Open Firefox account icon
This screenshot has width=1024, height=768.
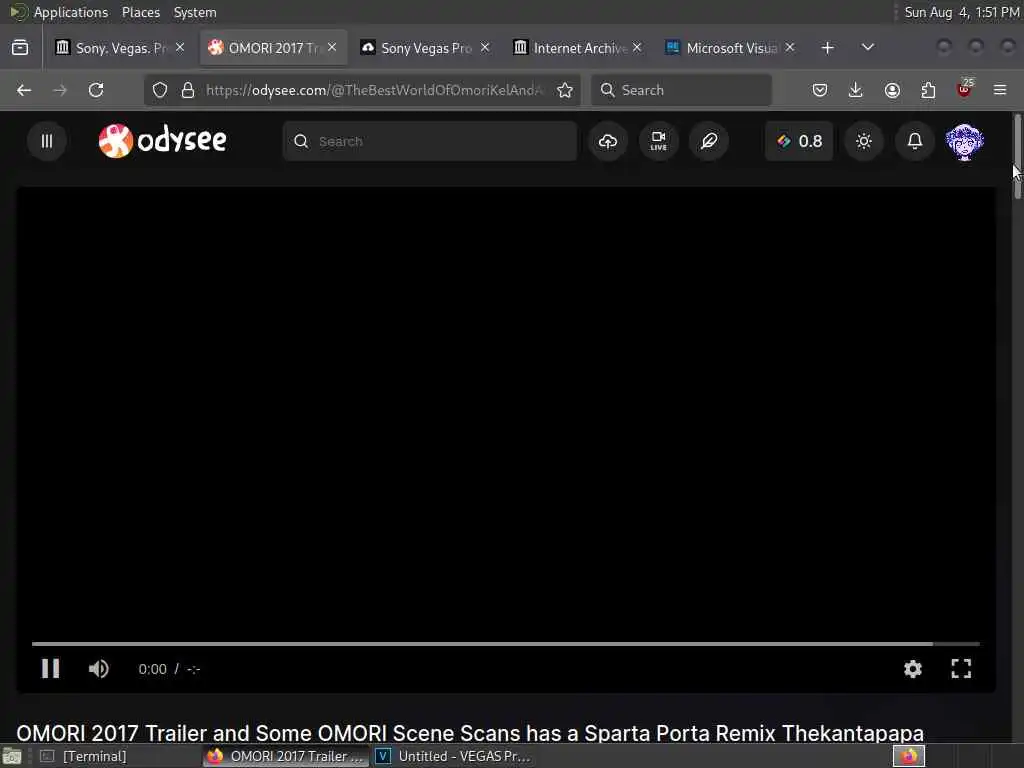point(892,90)
